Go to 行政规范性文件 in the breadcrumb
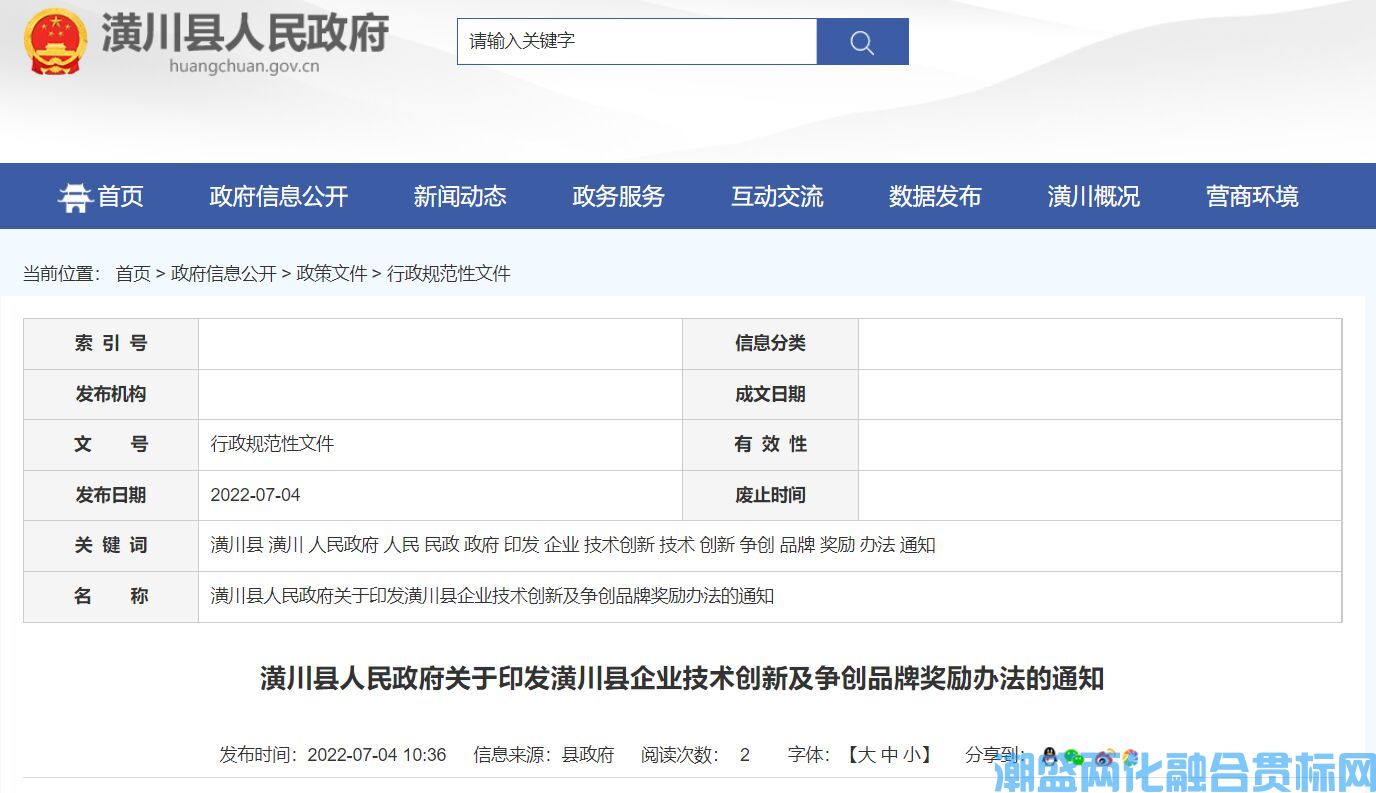1376x793 pixels. 449,273
